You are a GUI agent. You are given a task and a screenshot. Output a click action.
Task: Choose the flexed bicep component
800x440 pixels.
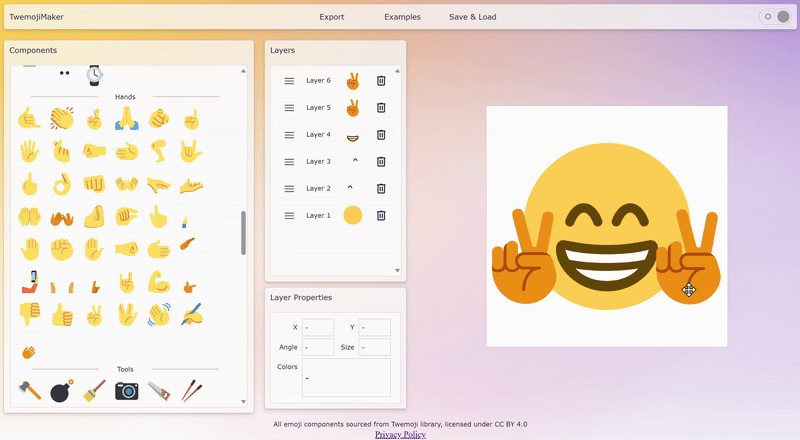[x=158, y=282]
